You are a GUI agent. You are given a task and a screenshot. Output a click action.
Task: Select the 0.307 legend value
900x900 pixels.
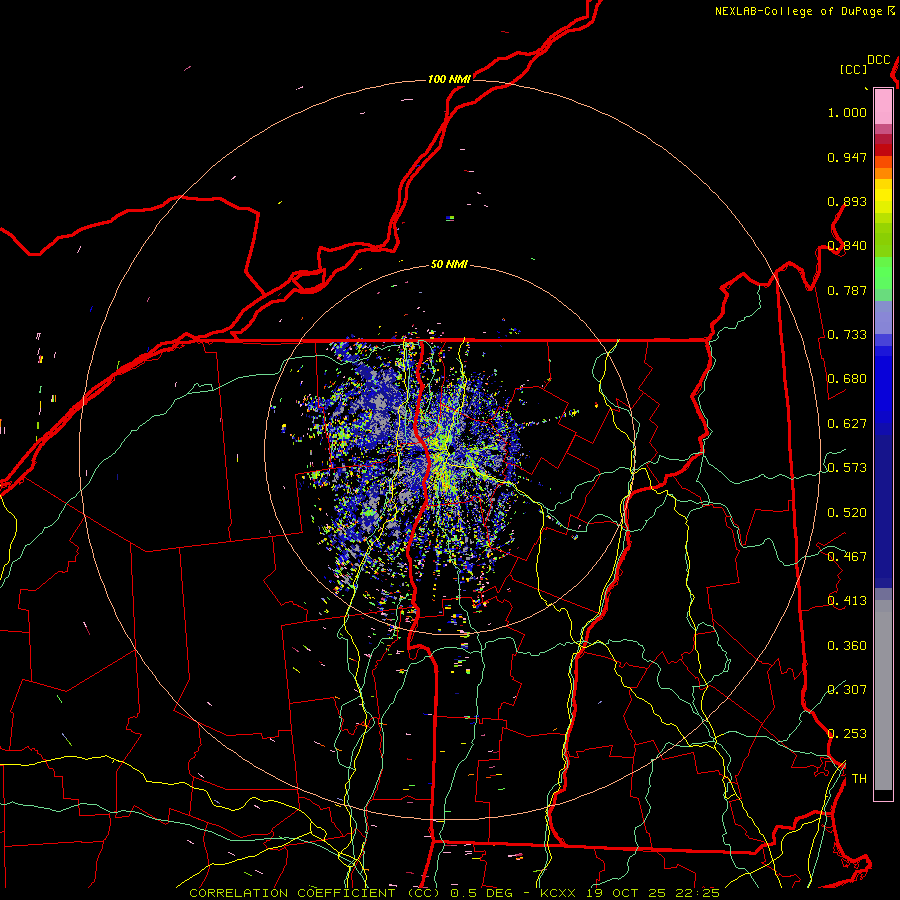847,690
